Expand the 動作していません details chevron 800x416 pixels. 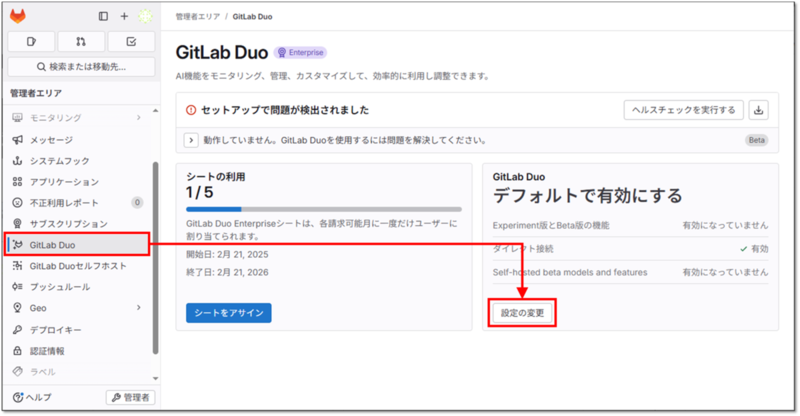click(x=191, y=140)
